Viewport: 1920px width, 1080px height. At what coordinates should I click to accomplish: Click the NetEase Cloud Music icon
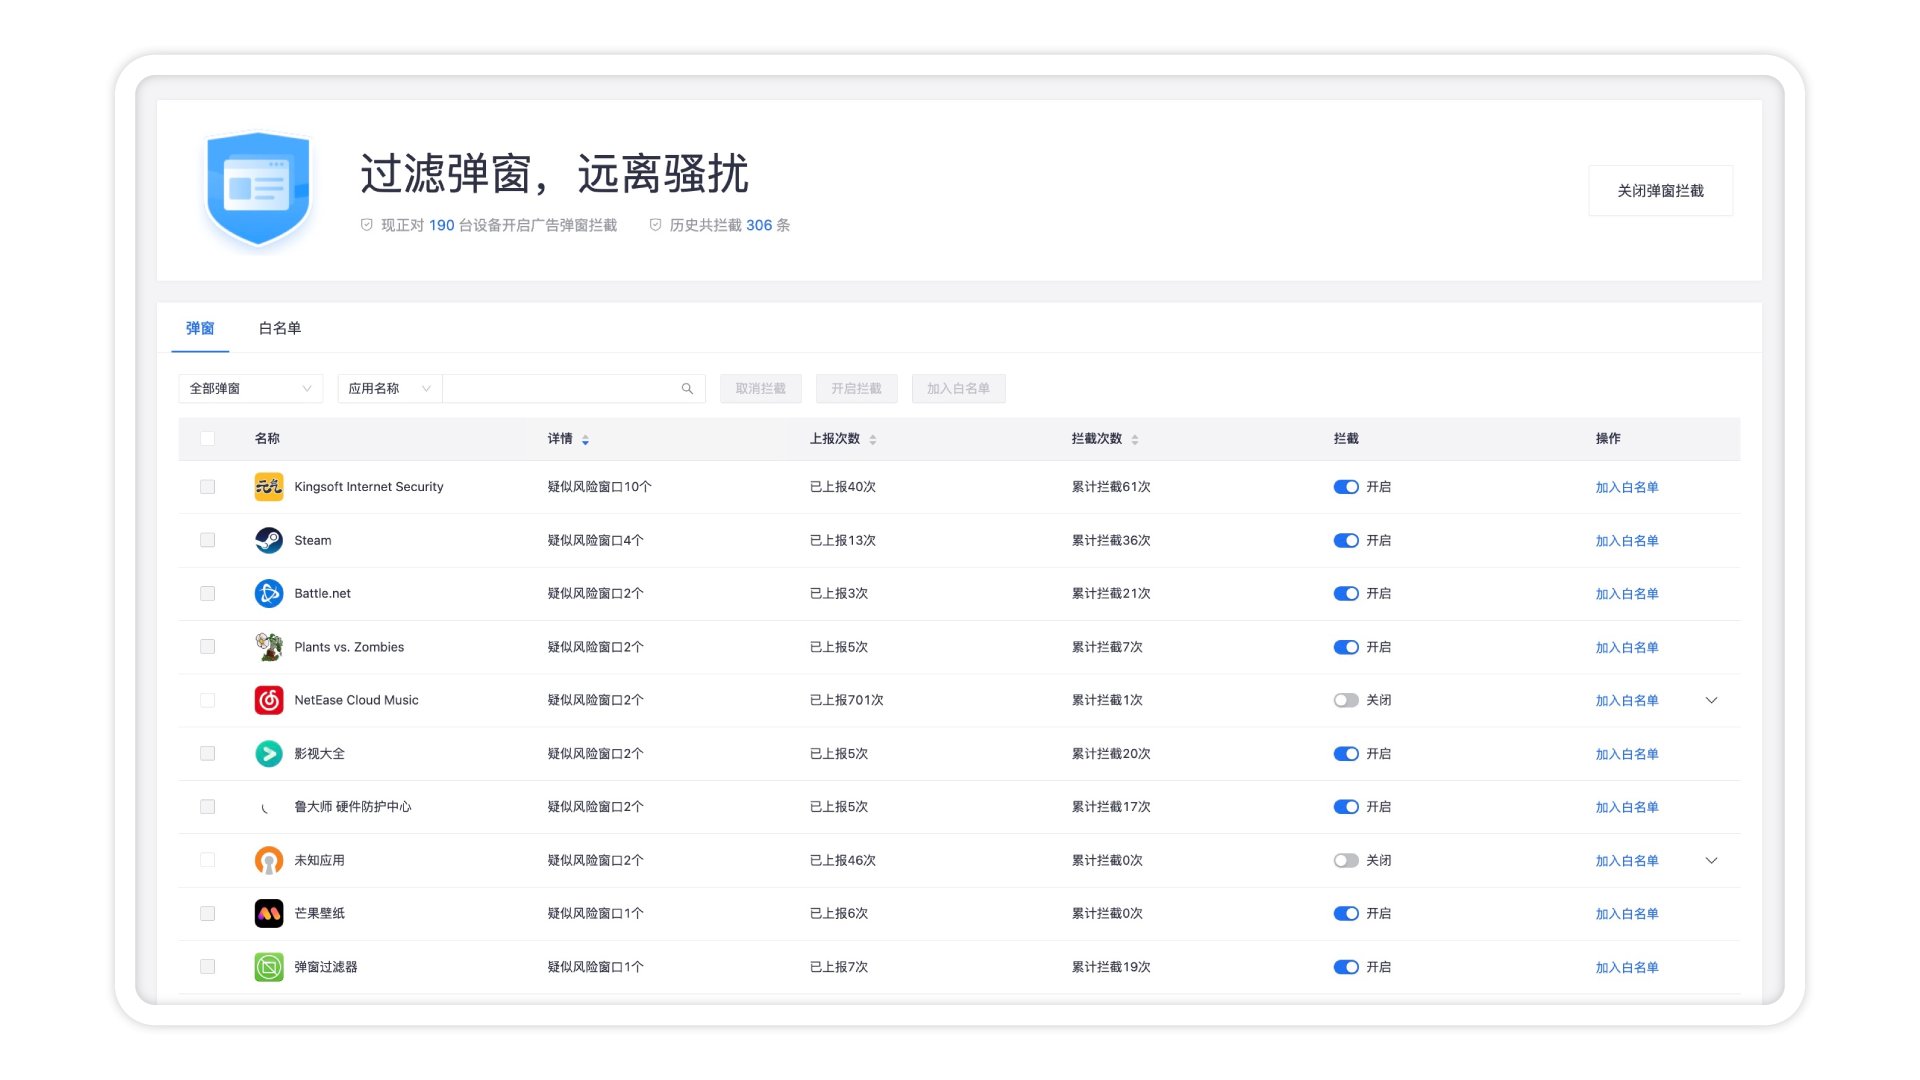[x=268, y=700]
